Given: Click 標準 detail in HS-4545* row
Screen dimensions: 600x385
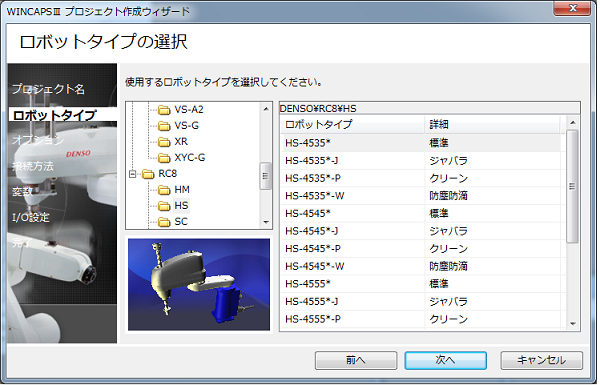Looking at the screenshot, I should click(x=439, y=214).
